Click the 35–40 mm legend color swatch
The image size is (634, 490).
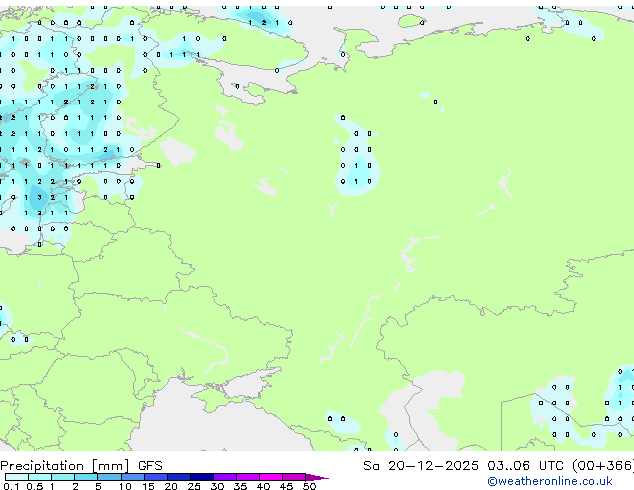248,477
